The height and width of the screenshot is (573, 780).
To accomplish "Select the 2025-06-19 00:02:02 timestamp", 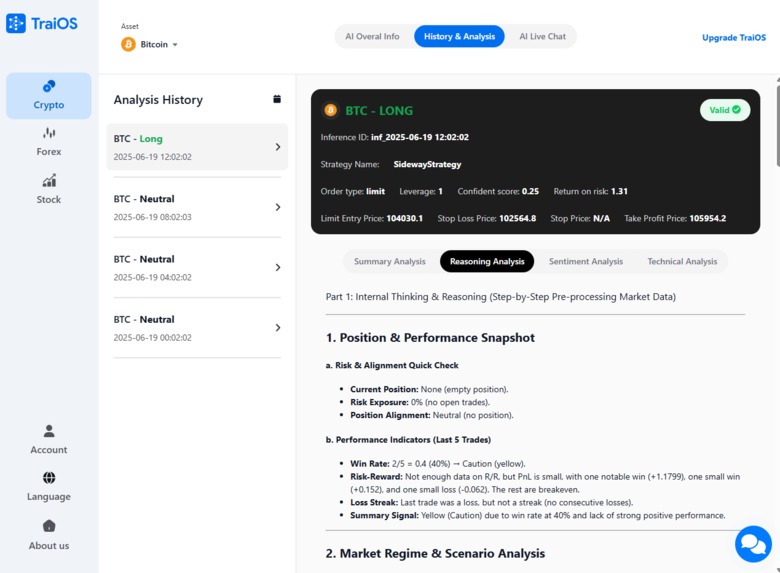I will click(152, 337).
